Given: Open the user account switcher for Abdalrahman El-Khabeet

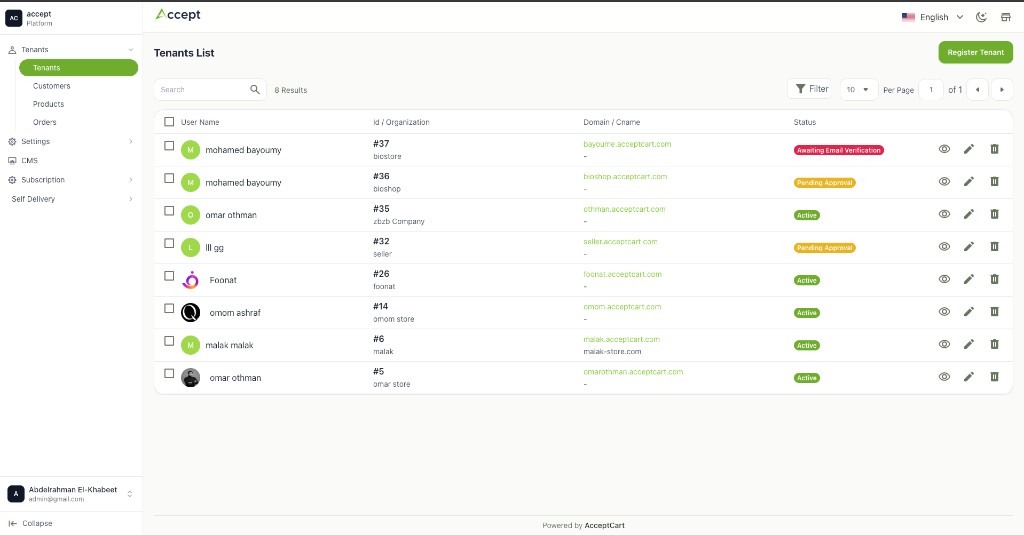Looking at the screenshot, I should [x=71, y=494].
